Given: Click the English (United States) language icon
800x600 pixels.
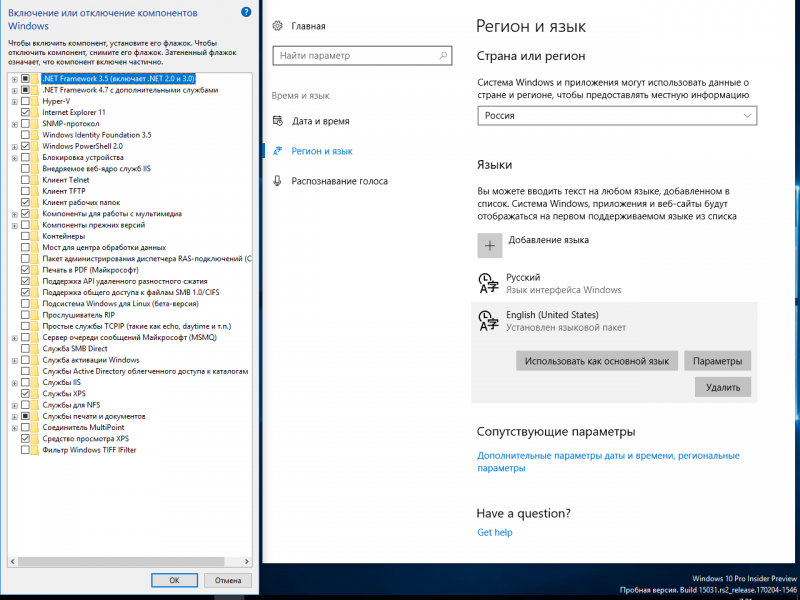Looking at the screenshot, I should coord(488,321).
